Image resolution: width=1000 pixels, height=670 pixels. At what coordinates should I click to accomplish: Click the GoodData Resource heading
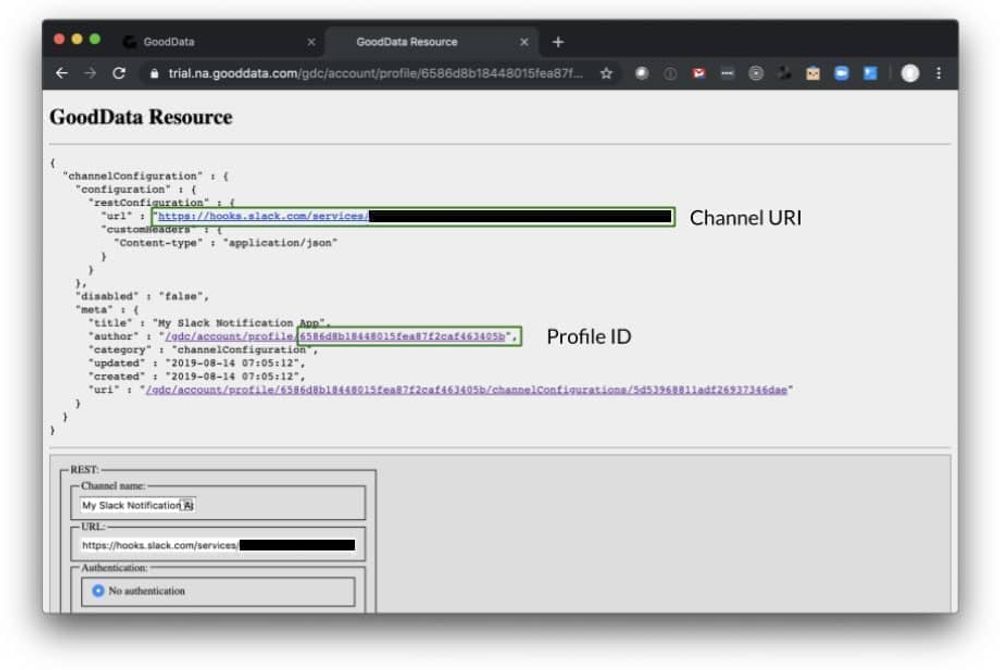(141, 117)
